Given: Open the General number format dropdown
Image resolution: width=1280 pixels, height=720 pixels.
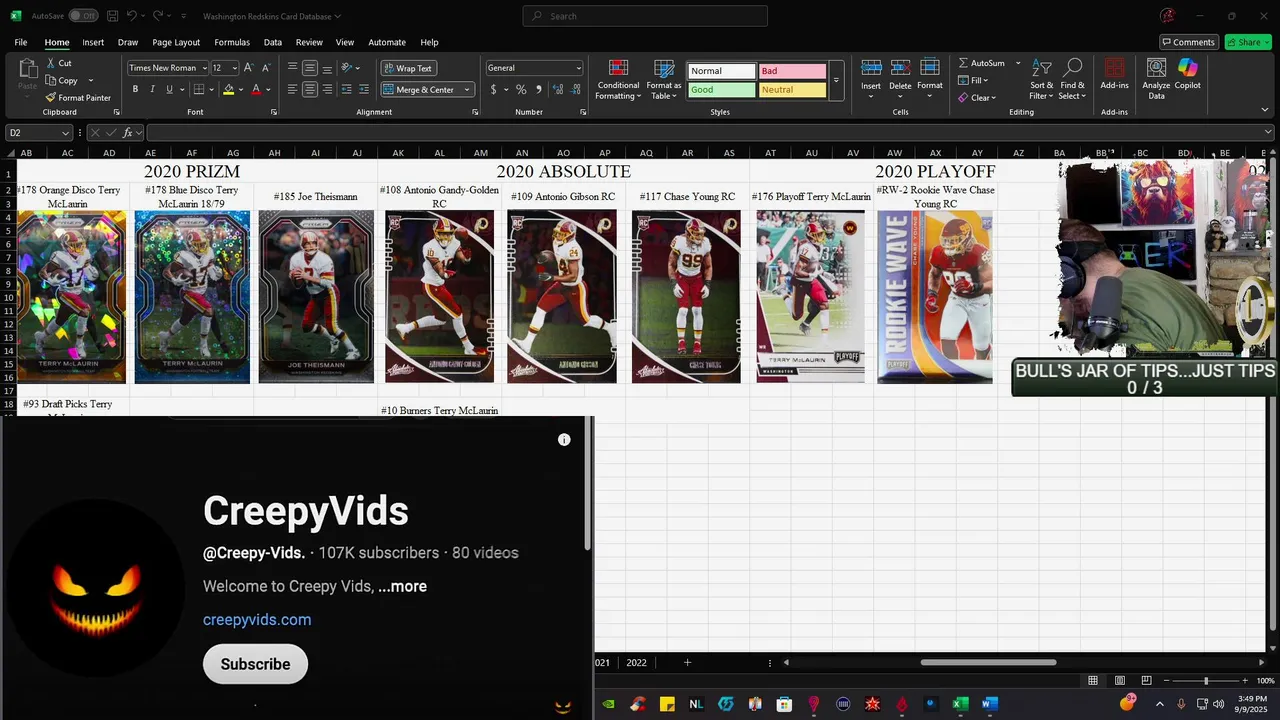Looking at the screenshot, I should coord(578,68).
